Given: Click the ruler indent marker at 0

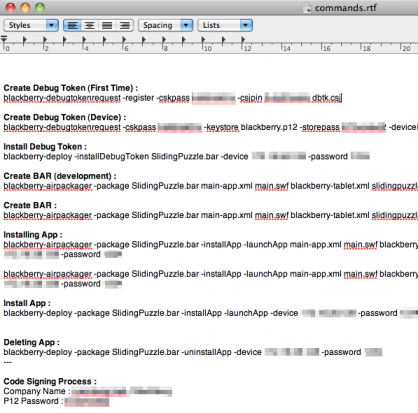Looking at the screenshot, I should click(x=4, y=40).
